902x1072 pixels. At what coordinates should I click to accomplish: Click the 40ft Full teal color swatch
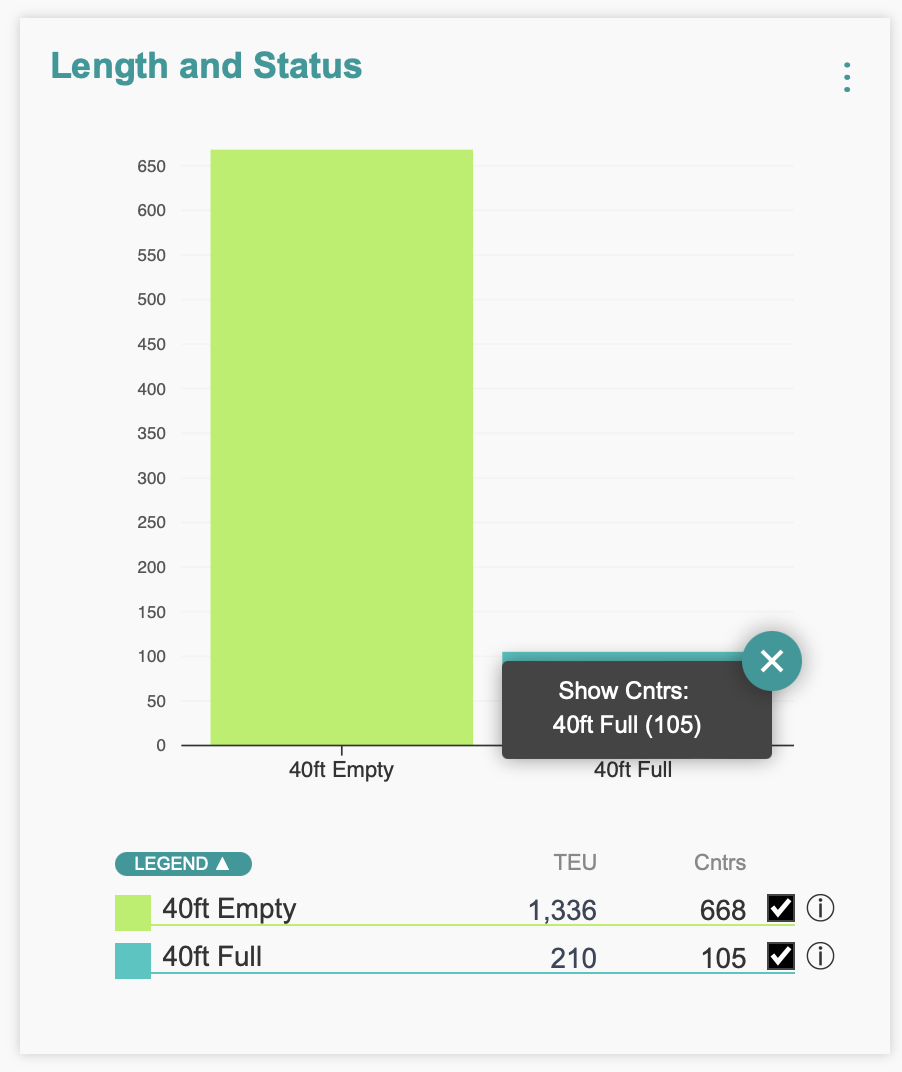coord(133,961)
